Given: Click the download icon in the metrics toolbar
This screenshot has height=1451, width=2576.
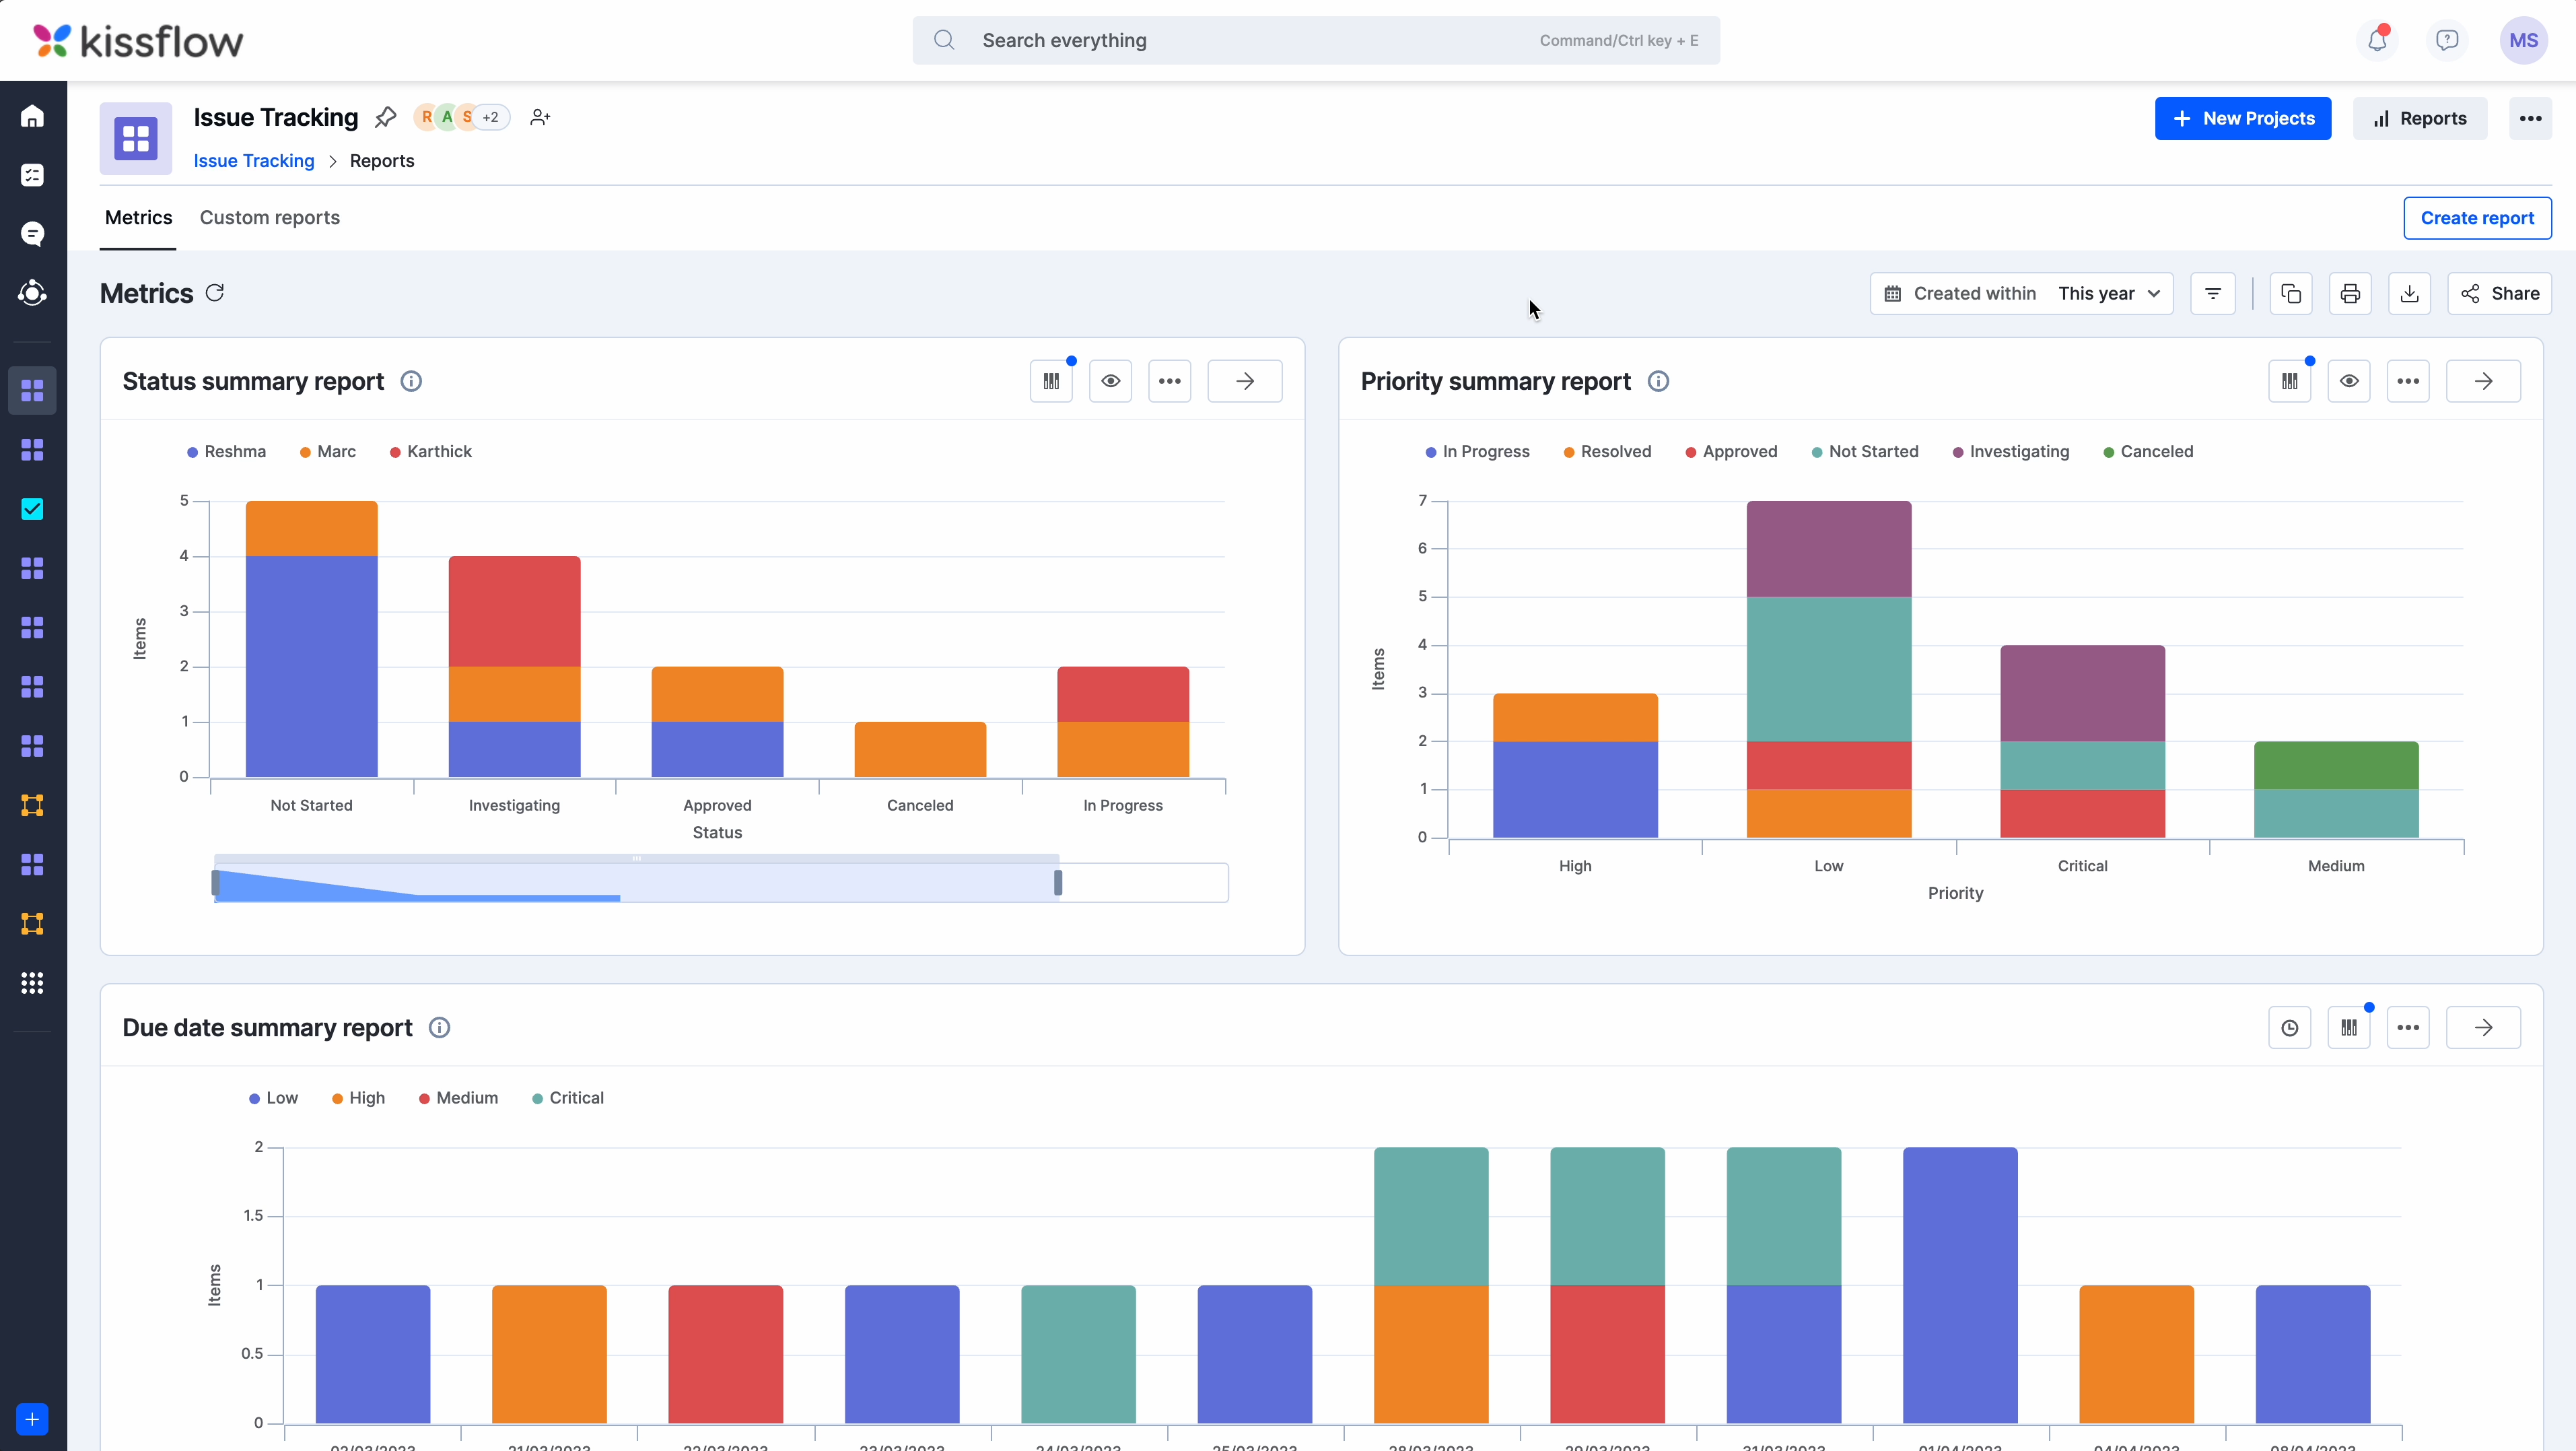Looking at the screenshot, I should click(x=2410, y=294).
